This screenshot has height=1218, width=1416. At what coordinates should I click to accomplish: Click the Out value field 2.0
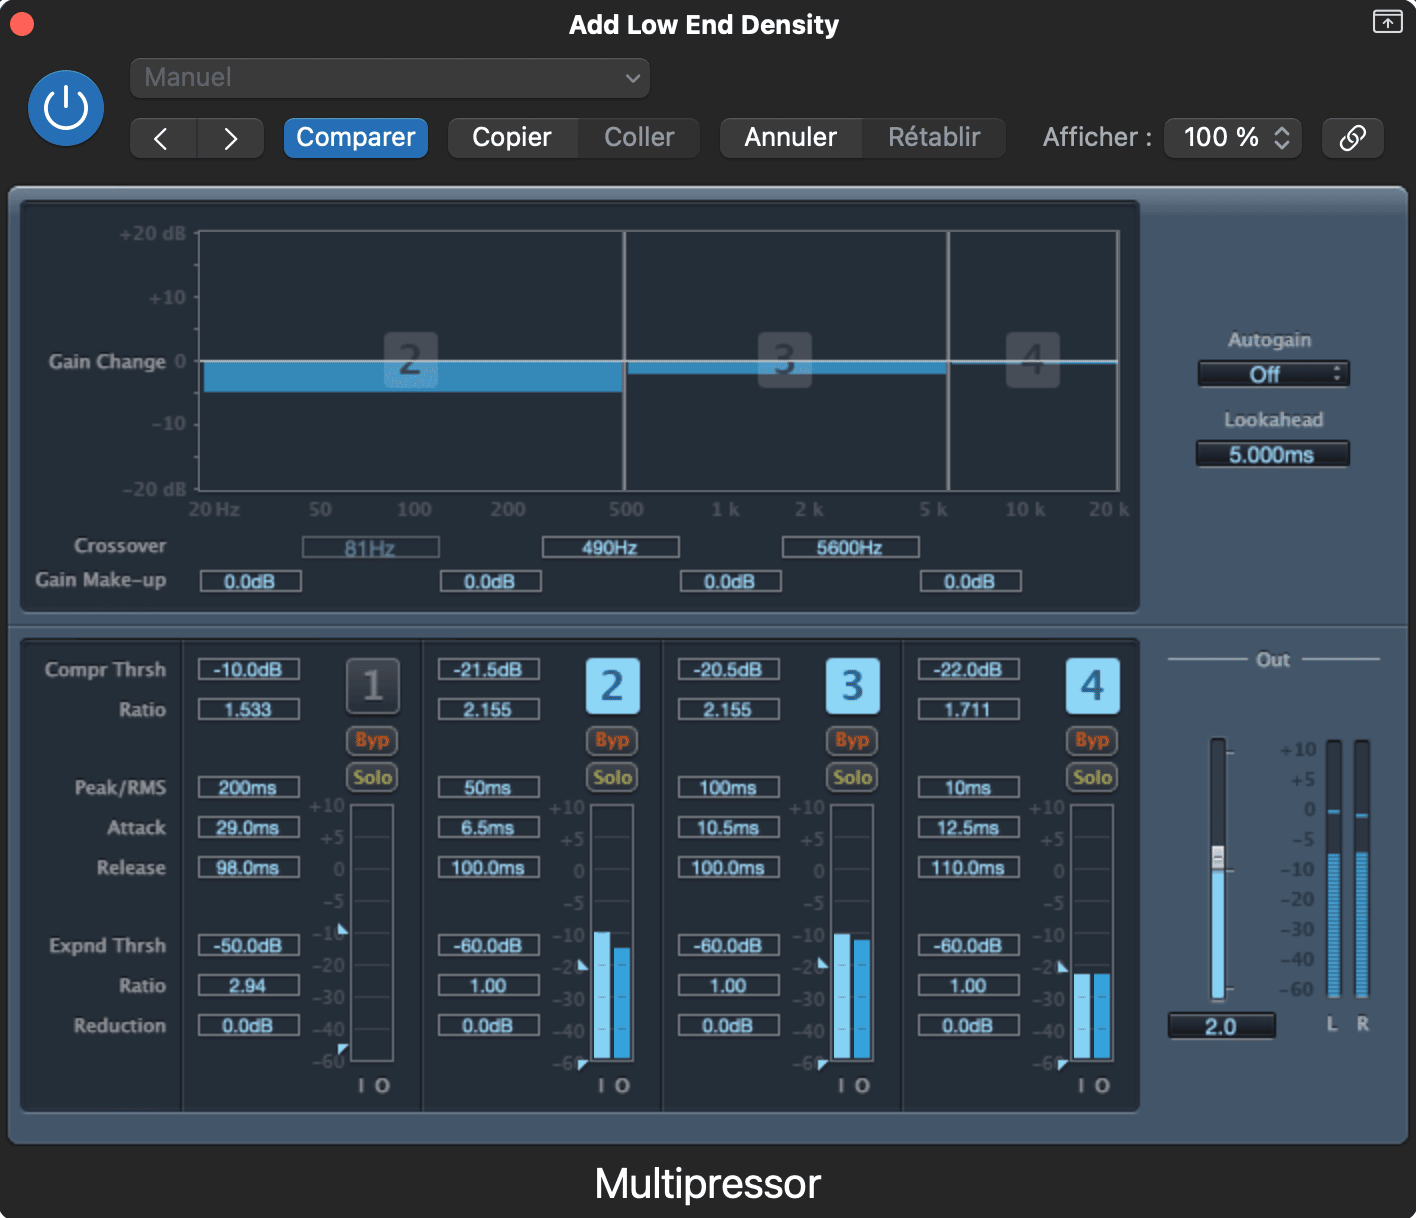(1221, 1026)
